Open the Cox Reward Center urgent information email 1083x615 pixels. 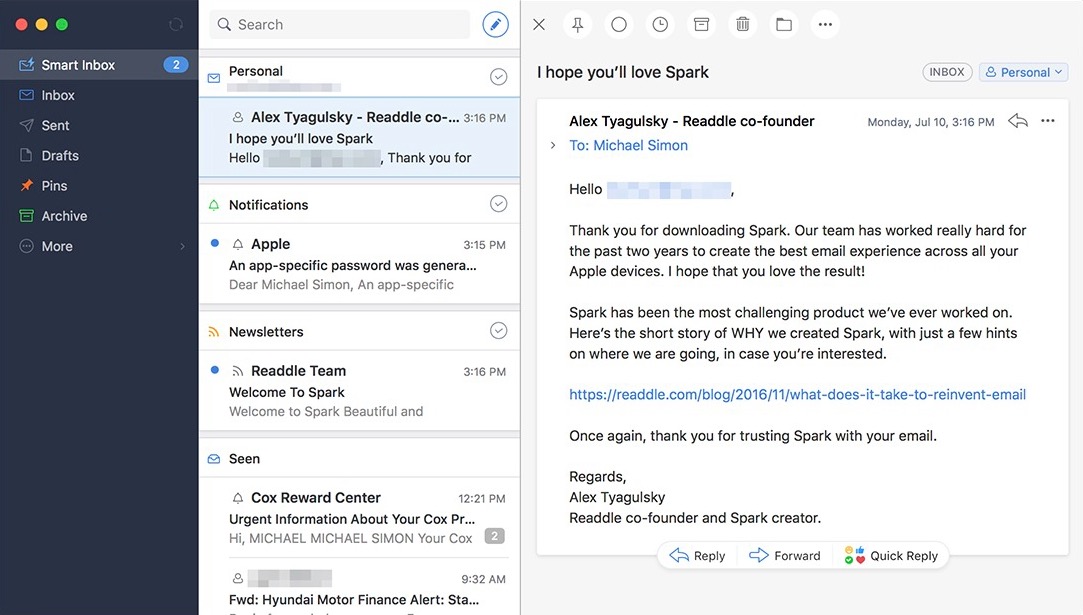(x=360, y=518)
